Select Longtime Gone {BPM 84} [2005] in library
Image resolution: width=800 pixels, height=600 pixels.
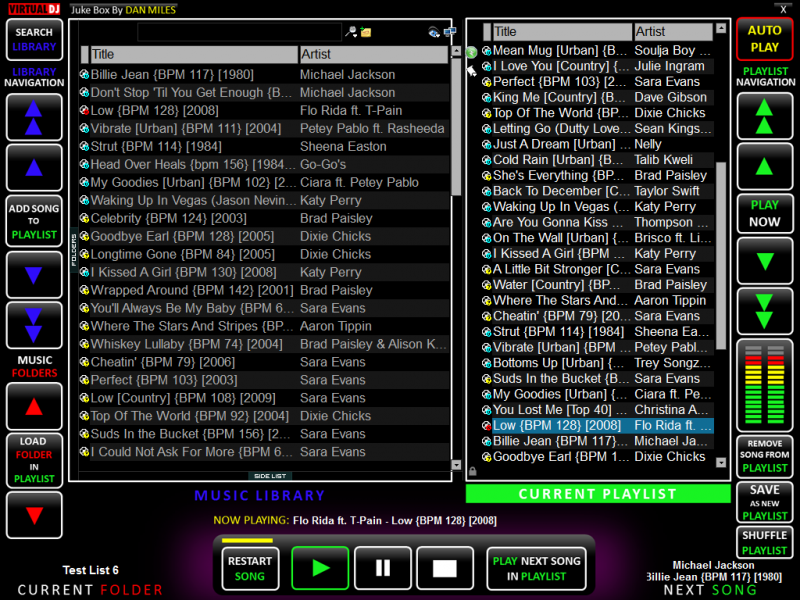pyautogui.click(x=264, y=254)
